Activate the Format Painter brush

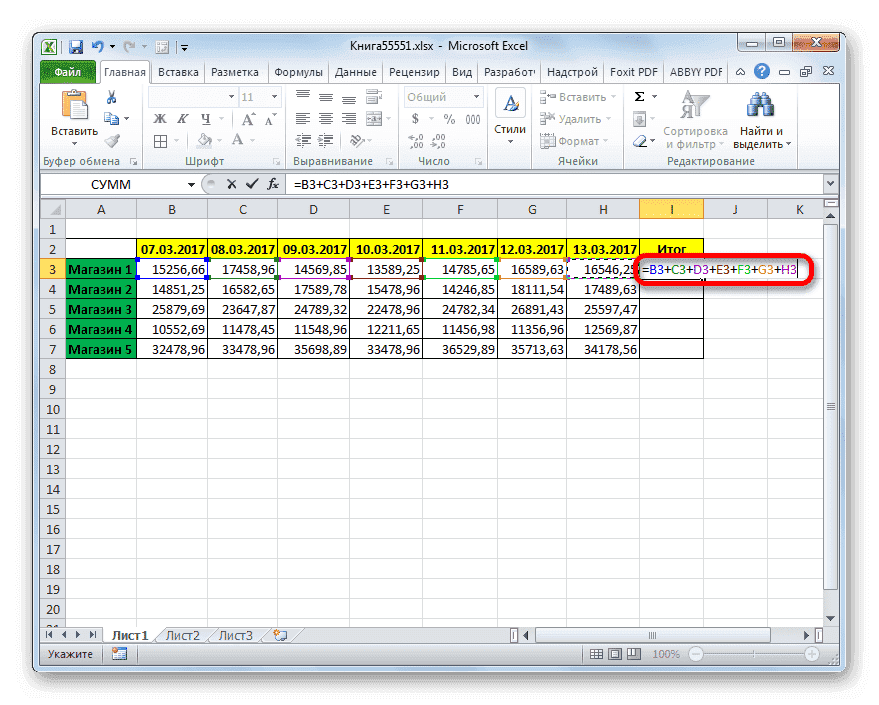112,141
